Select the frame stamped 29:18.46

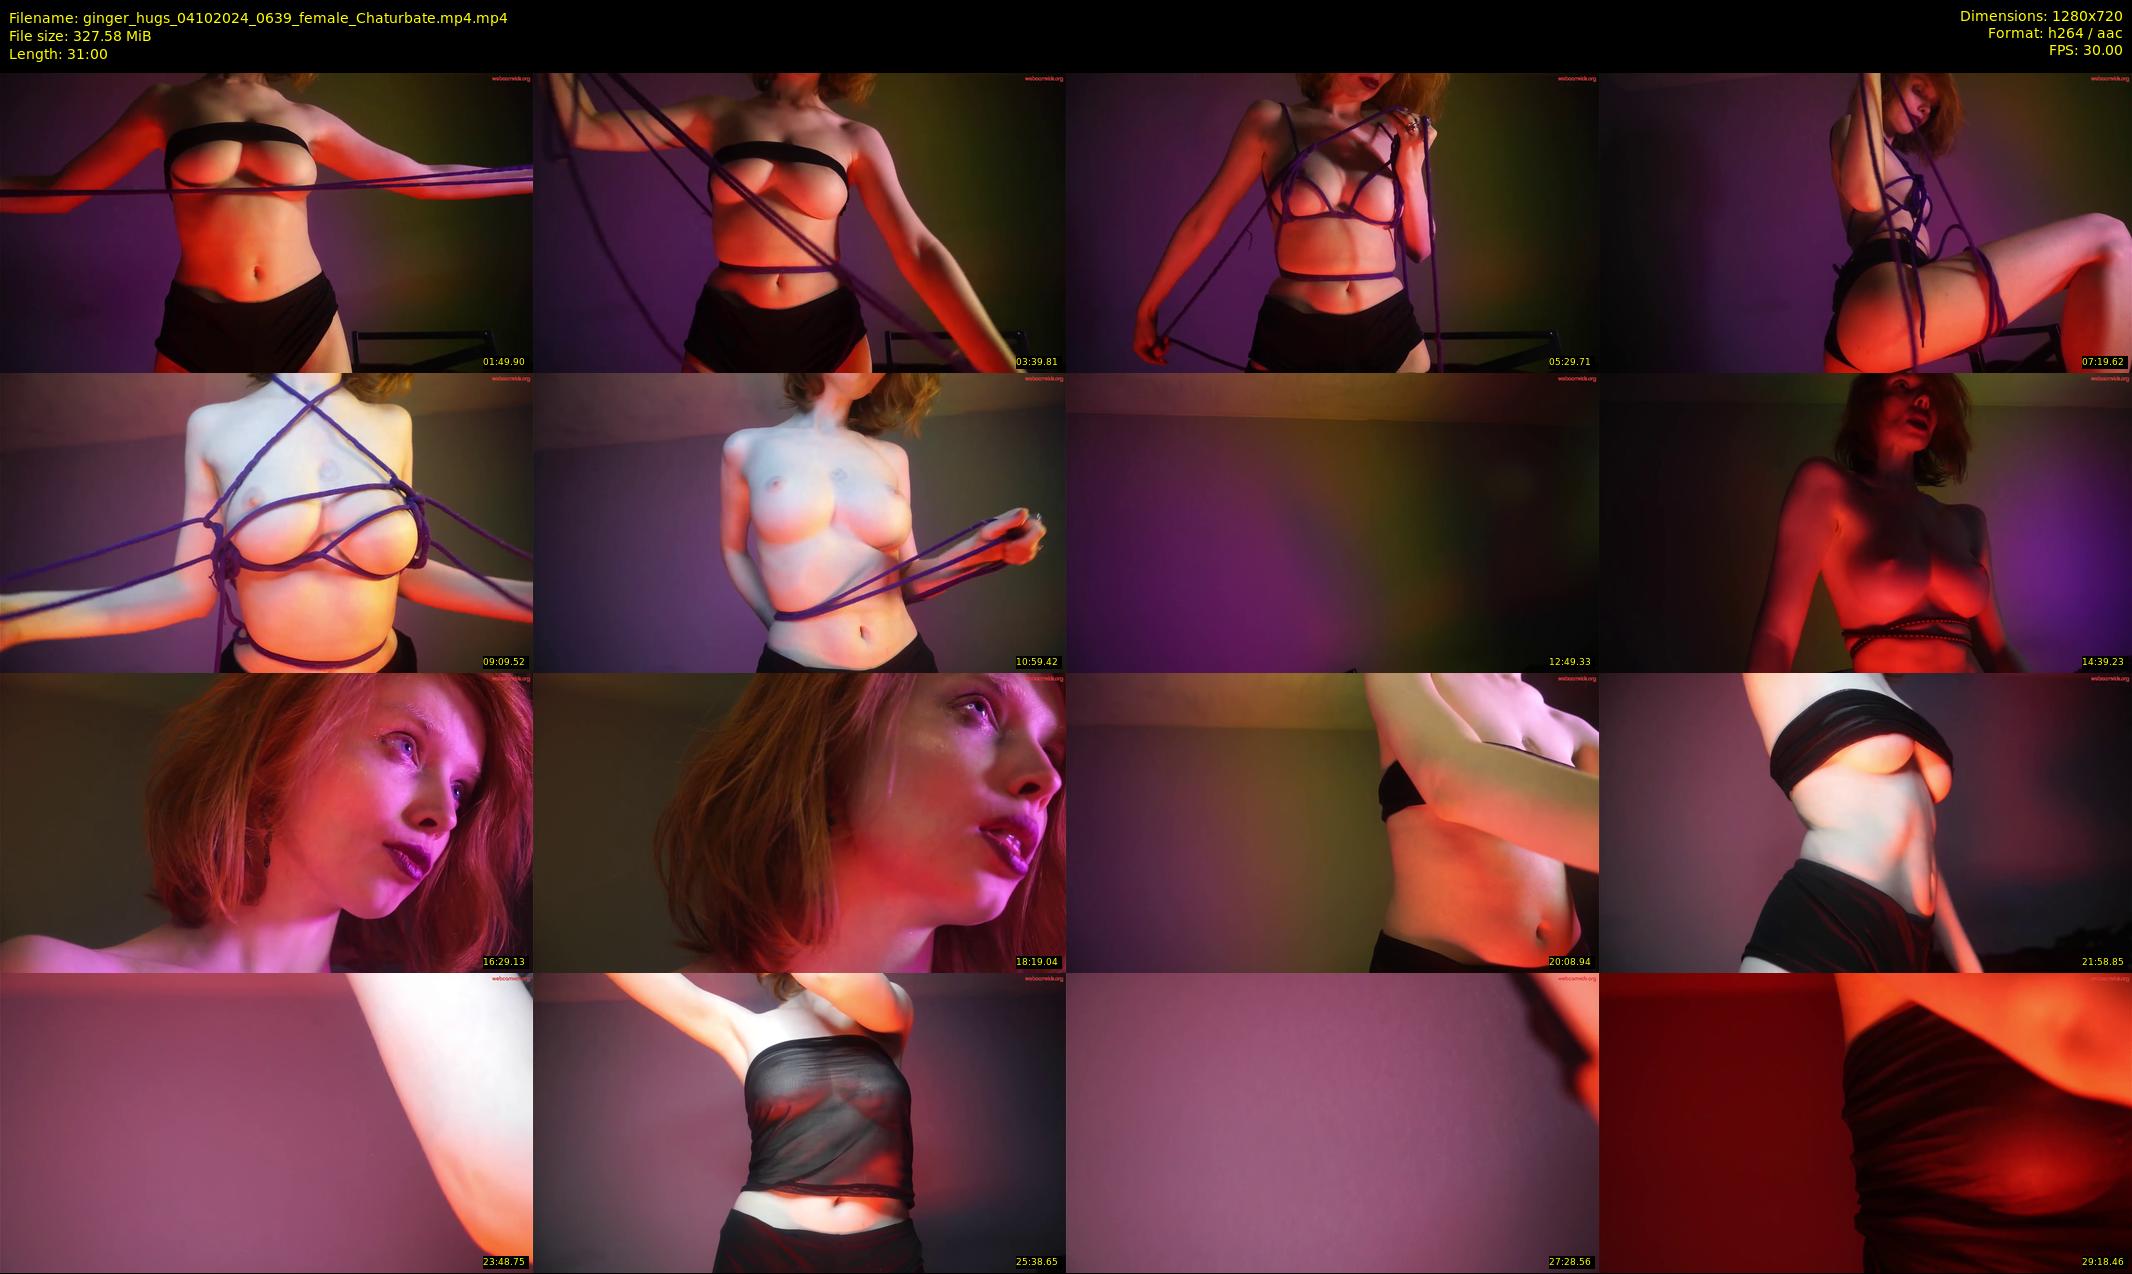click(1865, 1122)
